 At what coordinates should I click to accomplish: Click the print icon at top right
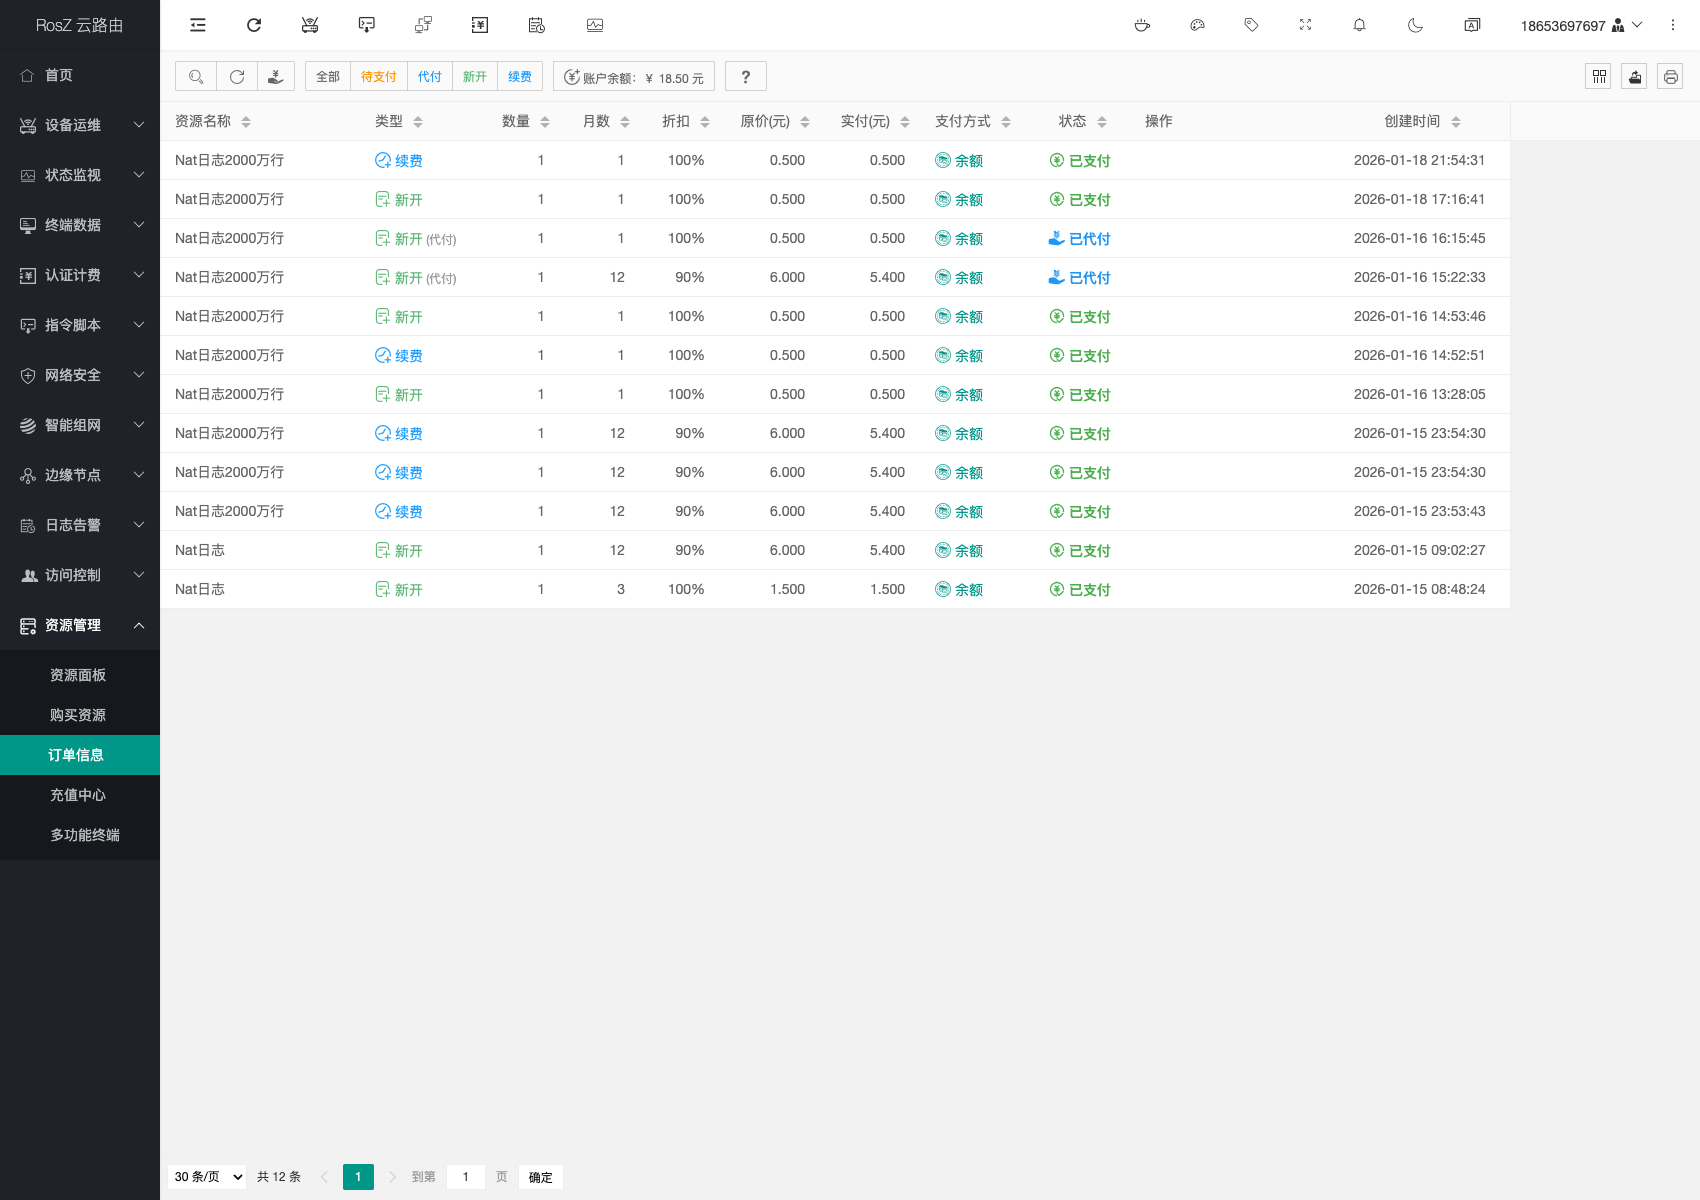[x=1670, y=77]
